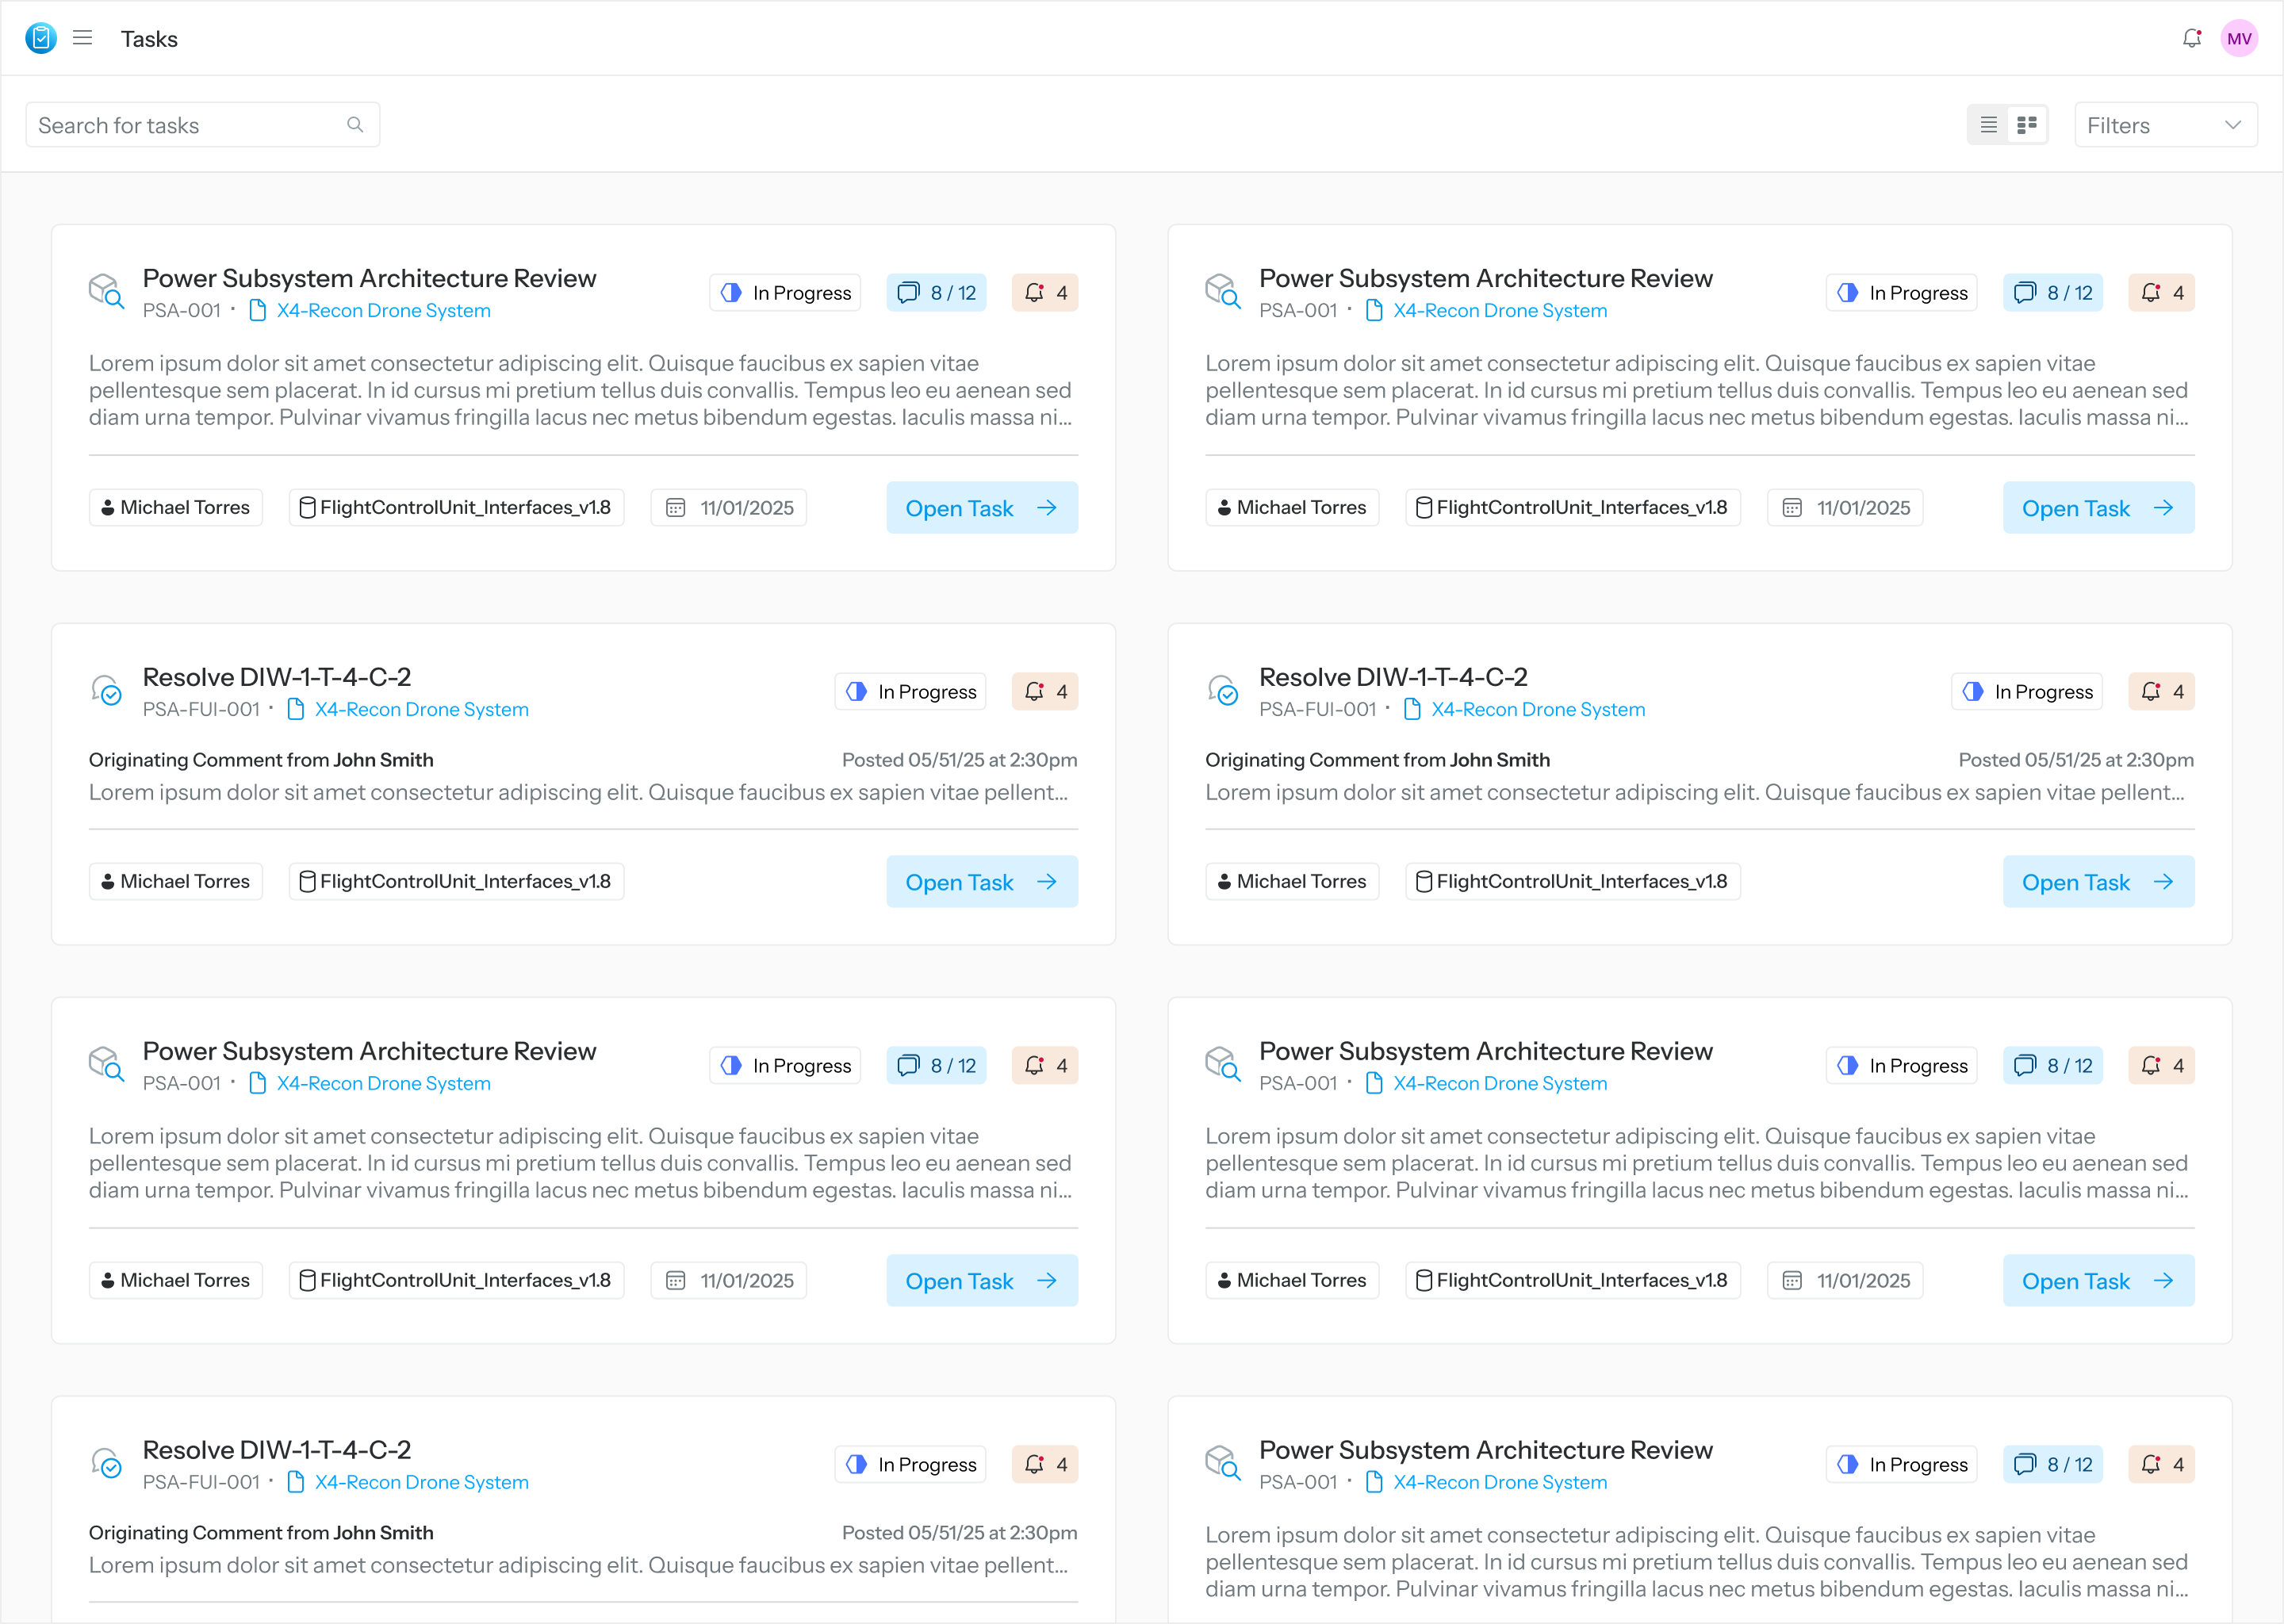Open the X4-Recon Drone System link
Viewport: 2284px width, 1624px height.
pos(383,311)
